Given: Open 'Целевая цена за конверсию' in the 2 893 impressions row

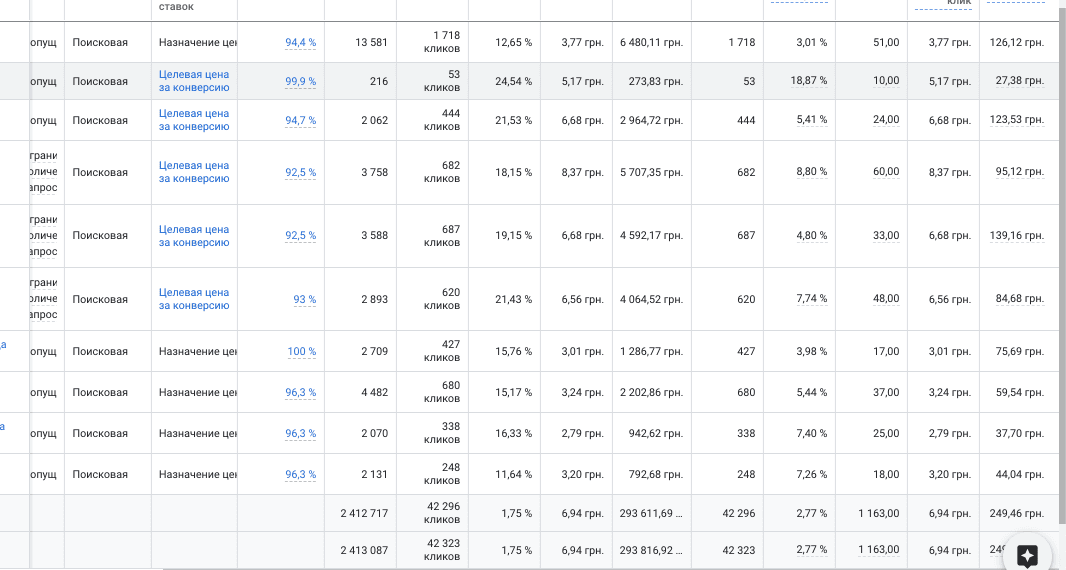Looking at the screenshot, I should pyautogui.click(x=194, y=299).
